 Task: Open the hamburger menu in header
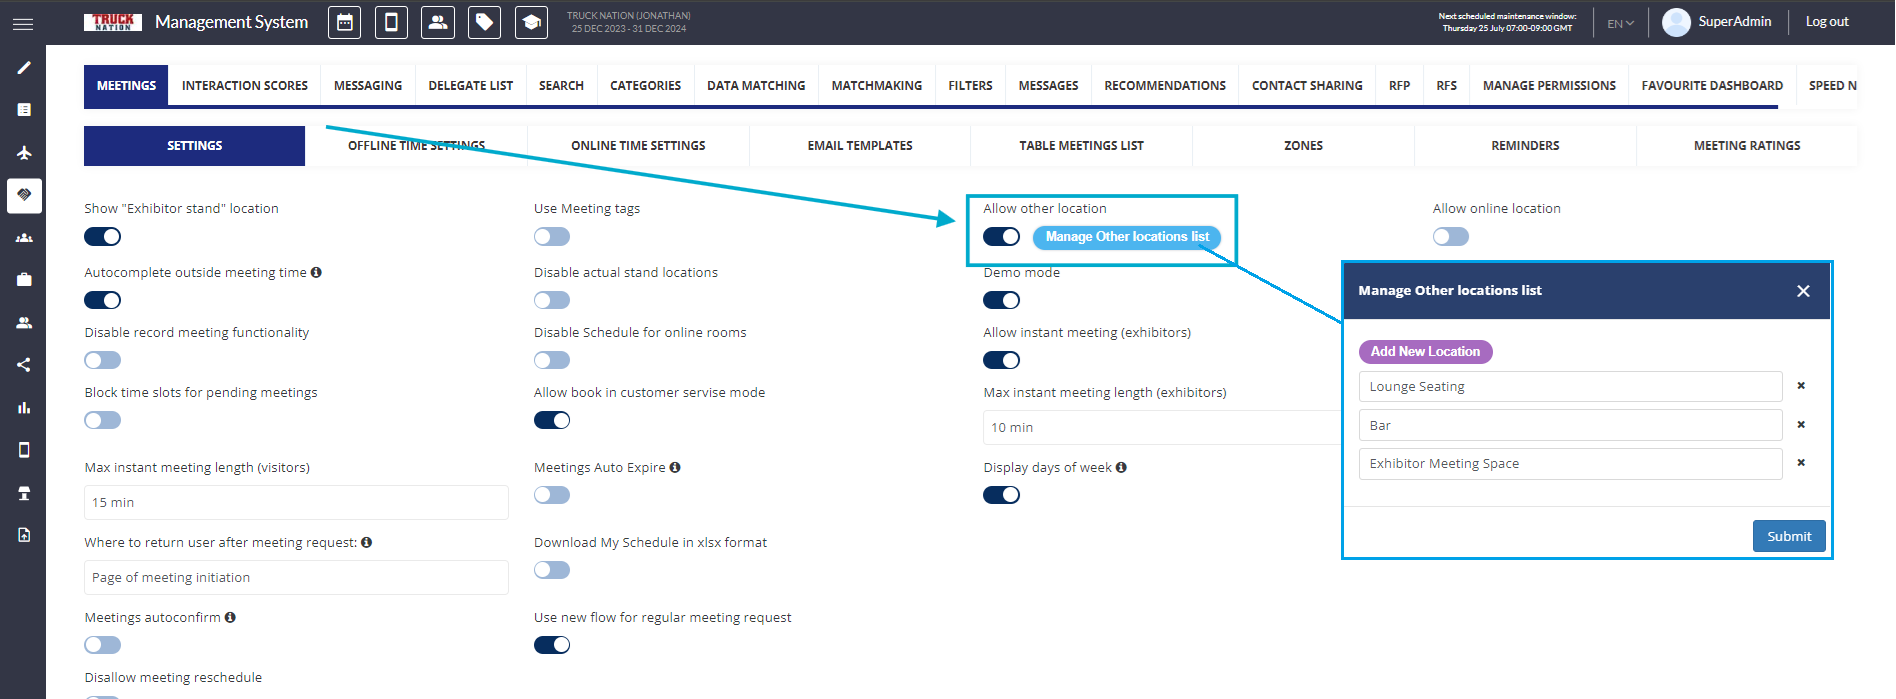[x=23, y=24]
